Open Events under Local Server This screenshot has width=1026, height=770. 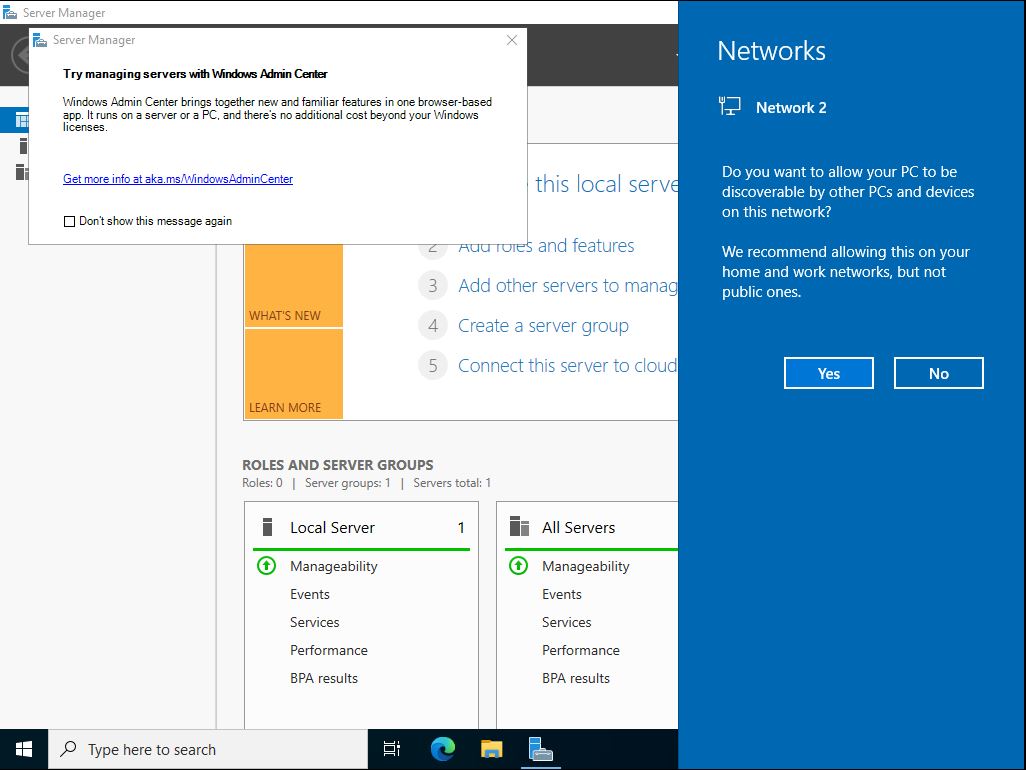click(310, 594)
